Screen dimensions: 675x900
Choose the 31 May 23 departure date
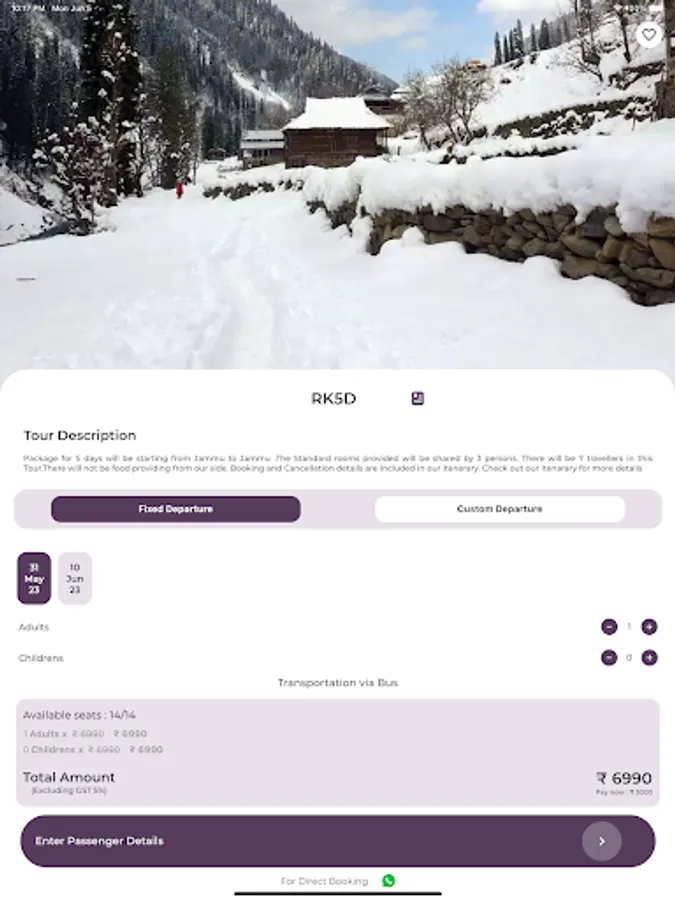tap(34, 578)
